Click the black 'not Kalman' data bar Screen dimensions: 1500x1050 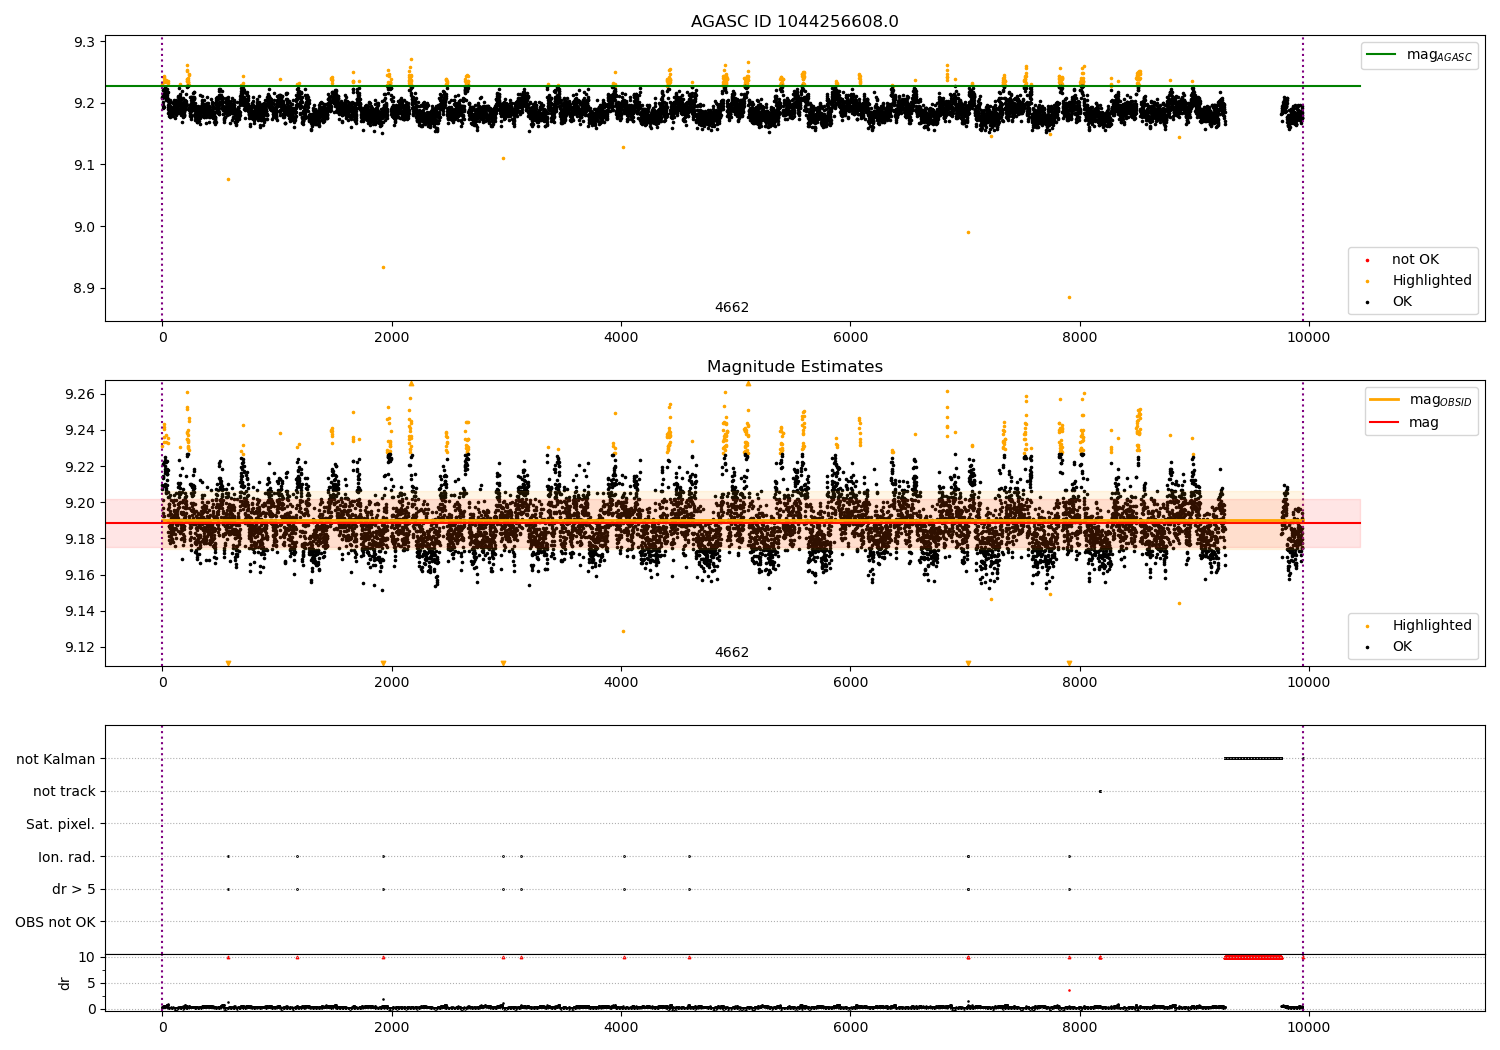pyautogui.click(x=1253, y=758)
